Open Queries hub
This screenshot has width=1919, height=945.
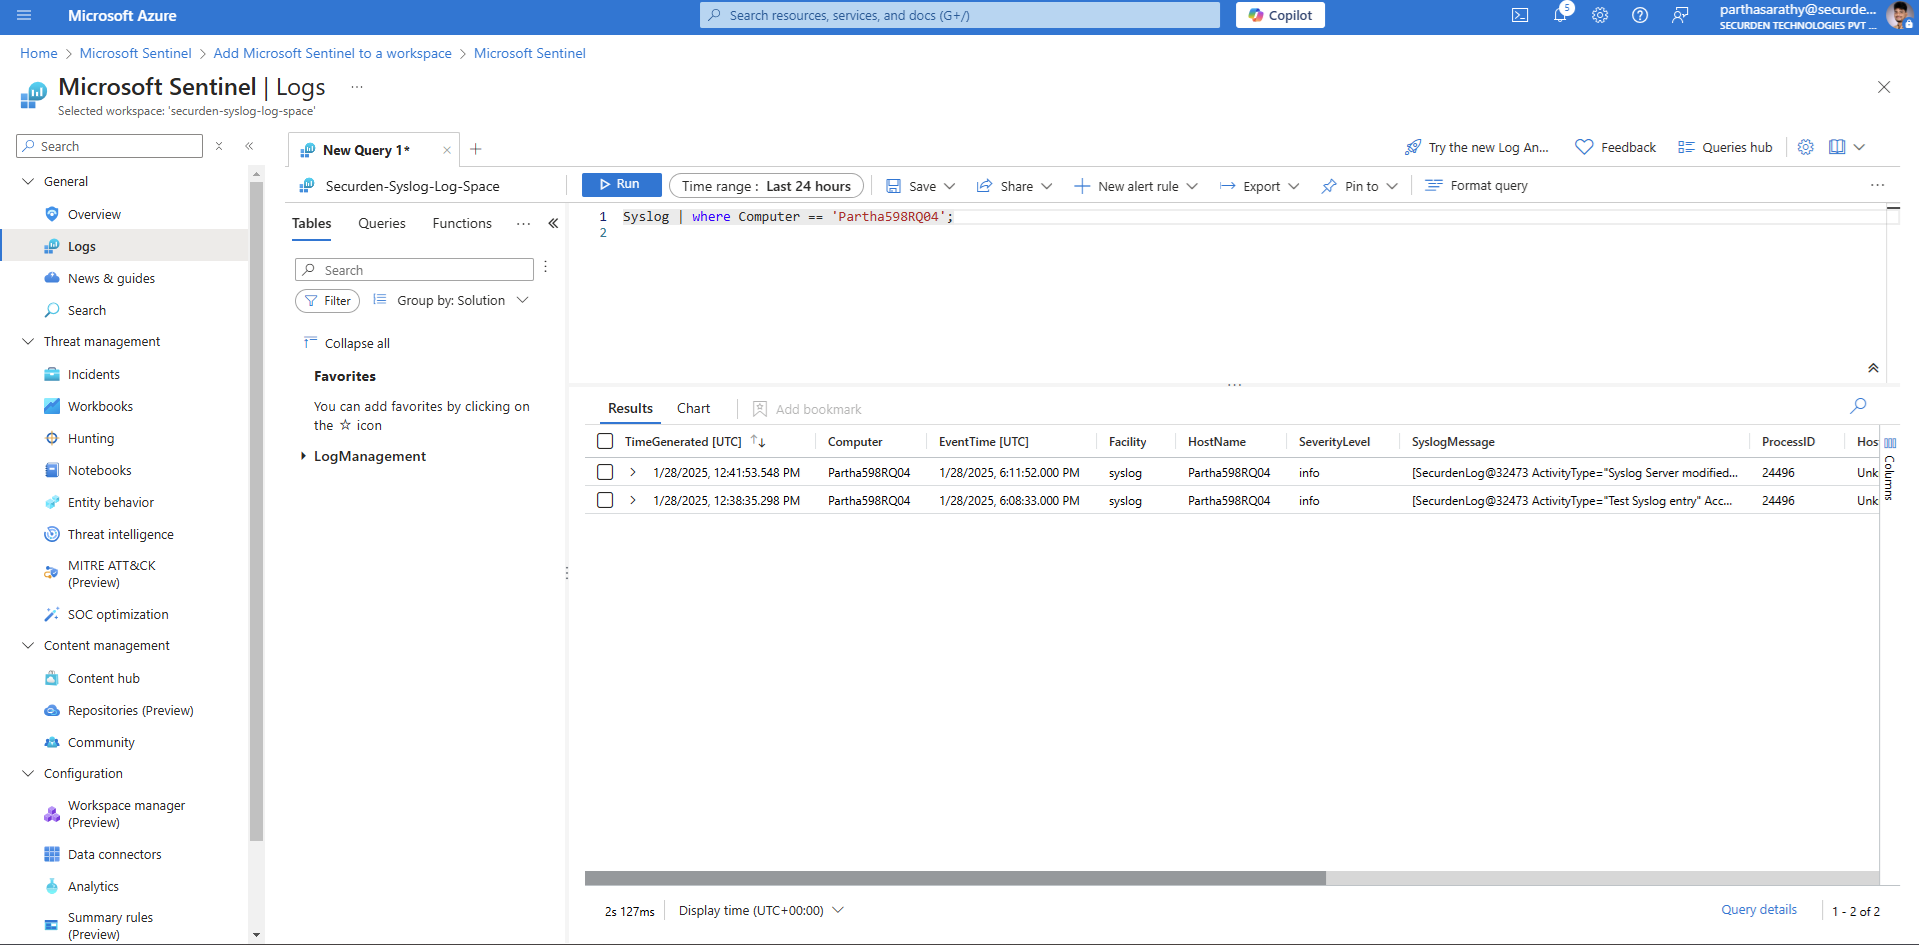pyautogui.click(x=1725, y=147)
